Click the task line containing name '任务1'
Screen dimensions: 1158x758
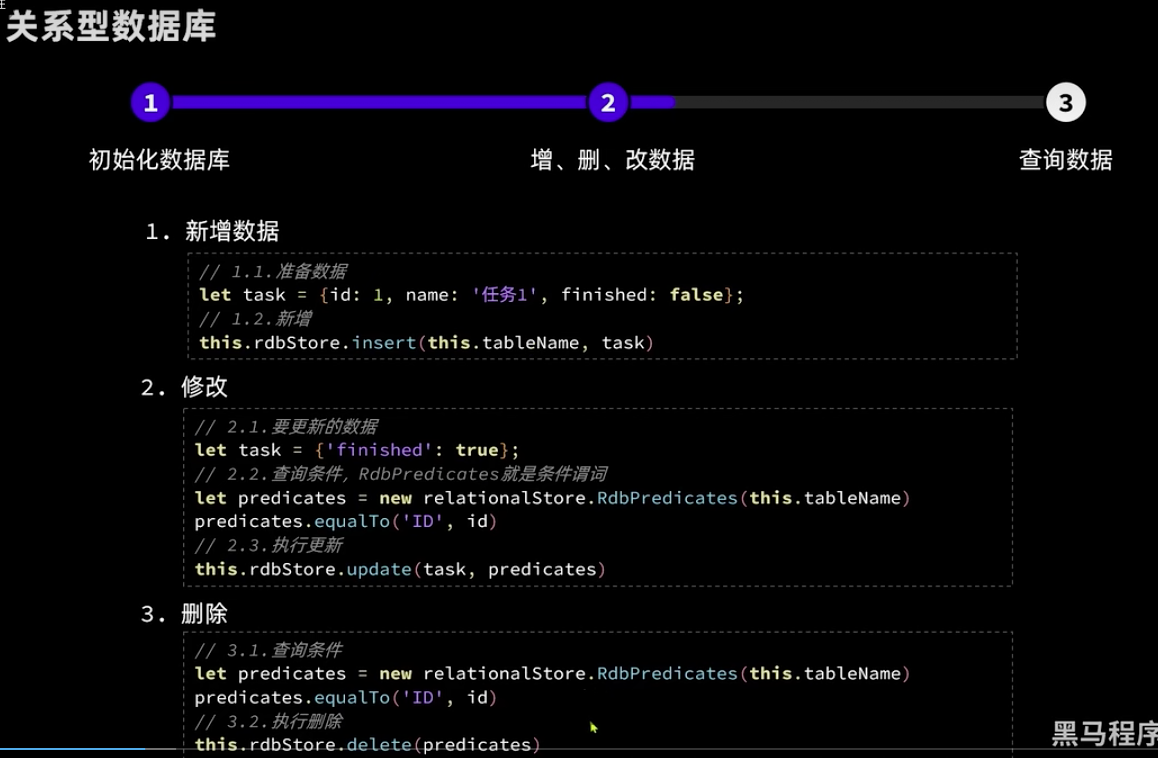pyautogui.click(x=471, y=295)
